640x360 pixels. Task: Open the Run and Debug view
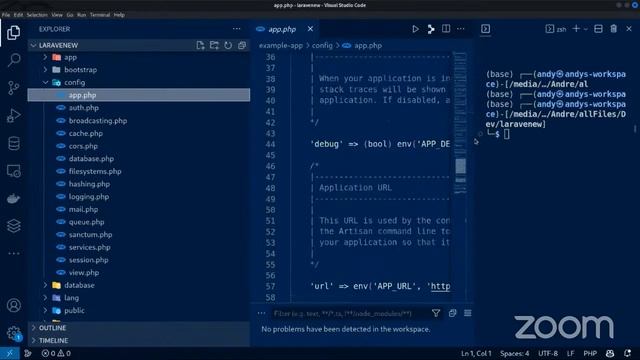(13, 116)
